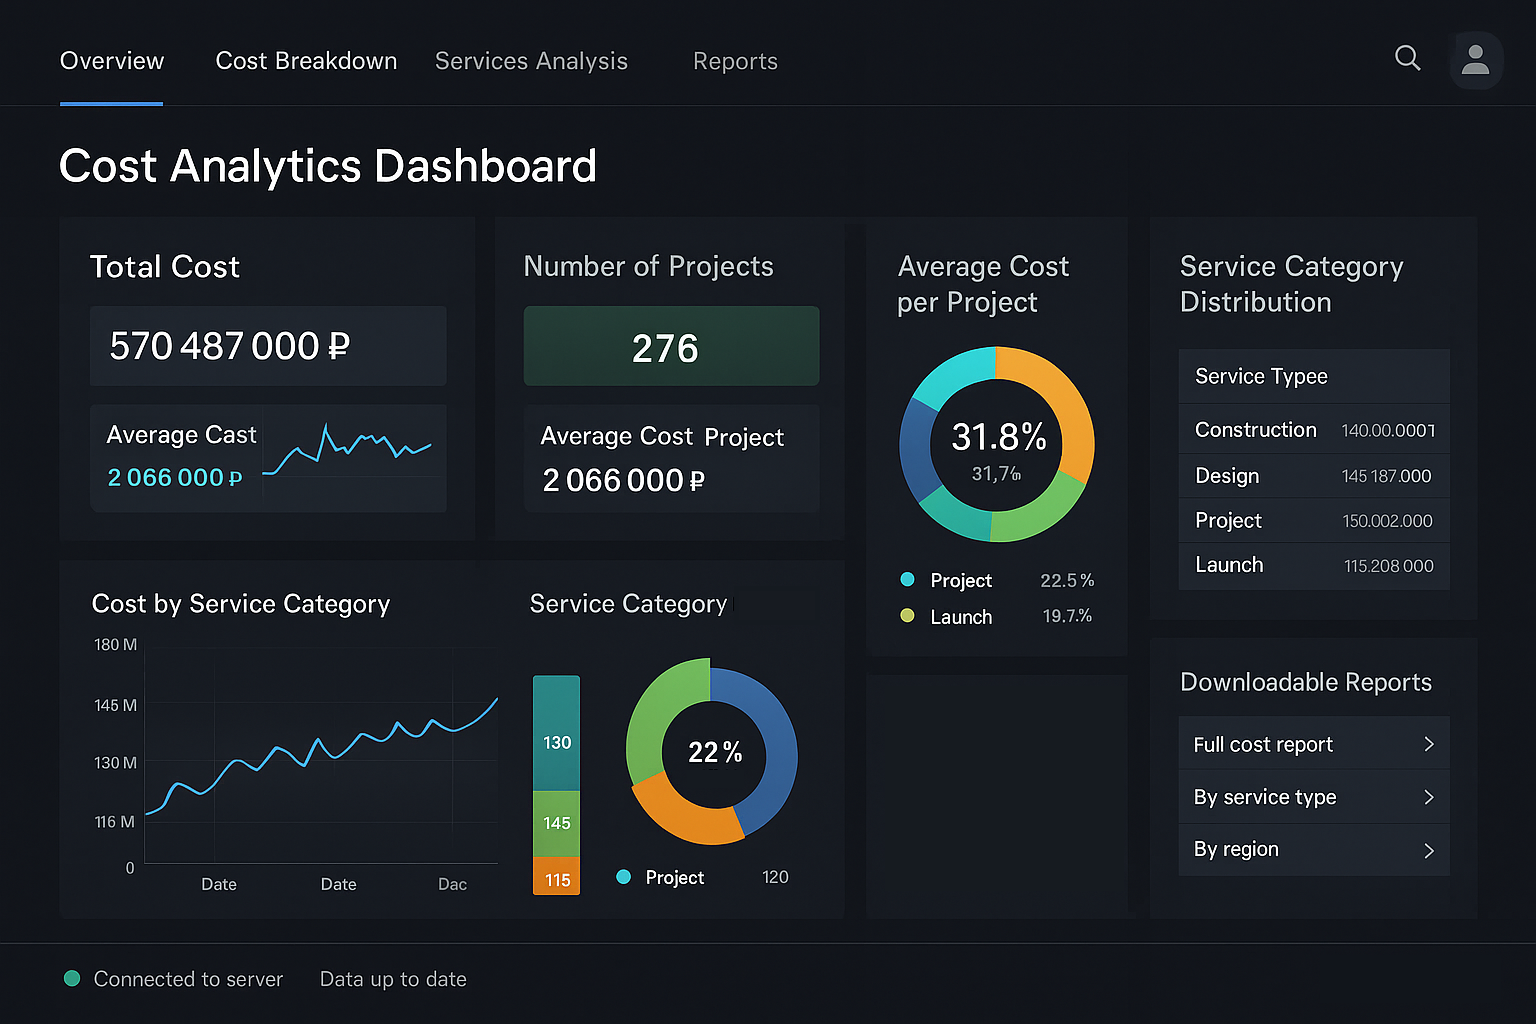Screen dimensions: 1536x1024
Task: Click the teal 130 bar segment
Action: pos(556,734)
